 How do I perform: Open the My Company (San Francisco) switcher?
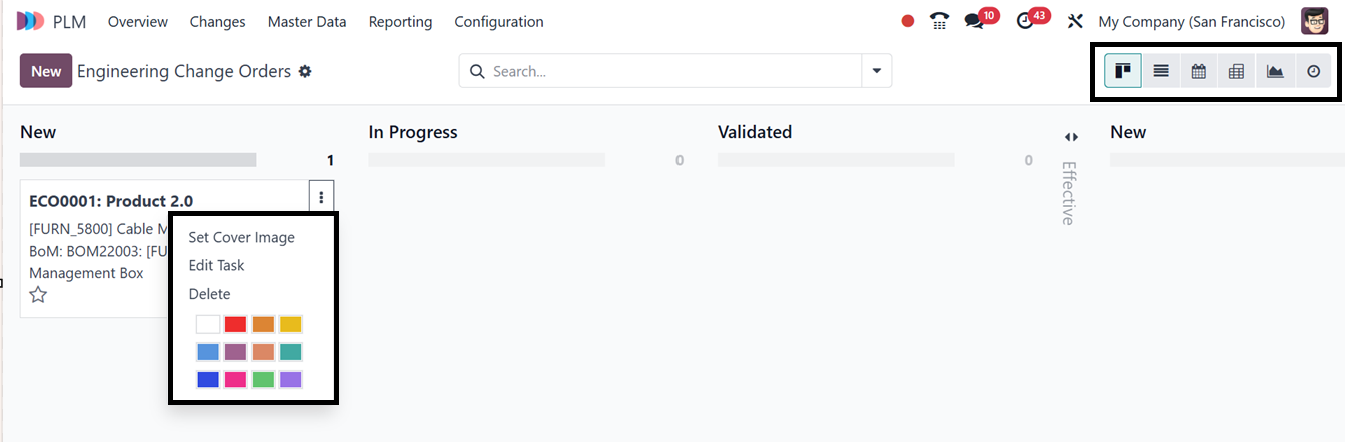(1191, 21)
